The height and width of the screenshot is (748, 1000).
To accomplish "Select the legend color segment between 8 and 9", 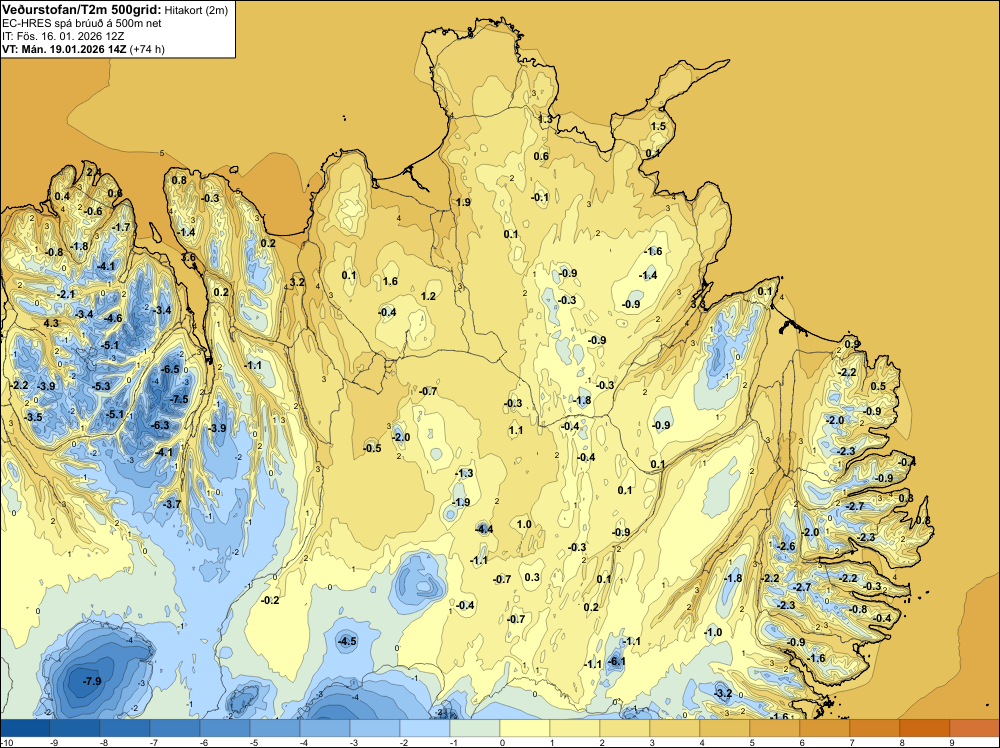I will point(925,728).
